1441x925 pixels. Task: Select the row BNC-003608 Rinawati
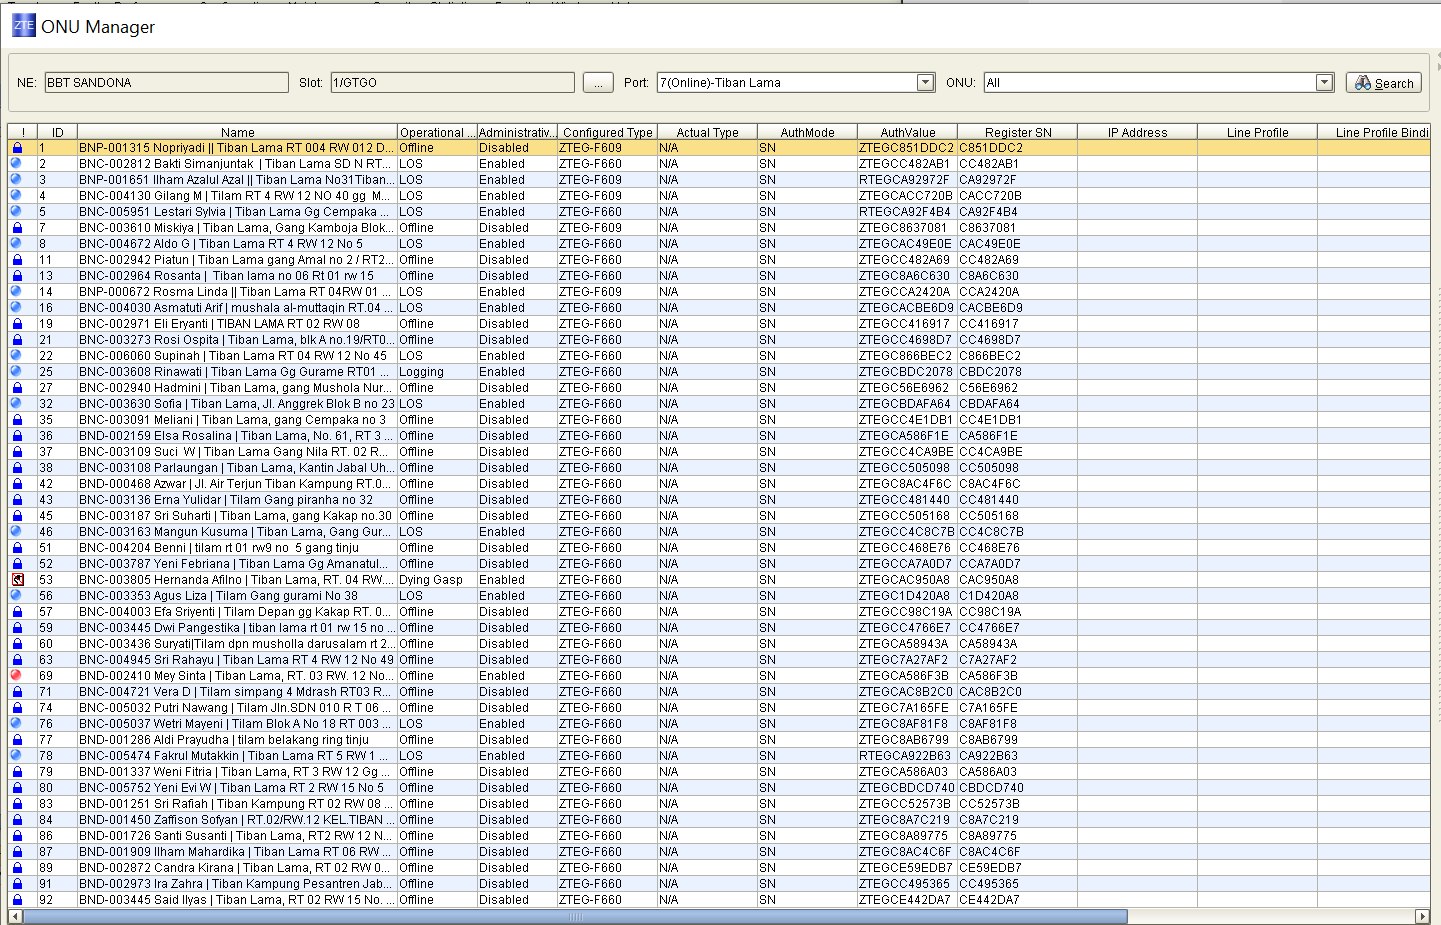[x=719, y=372]
